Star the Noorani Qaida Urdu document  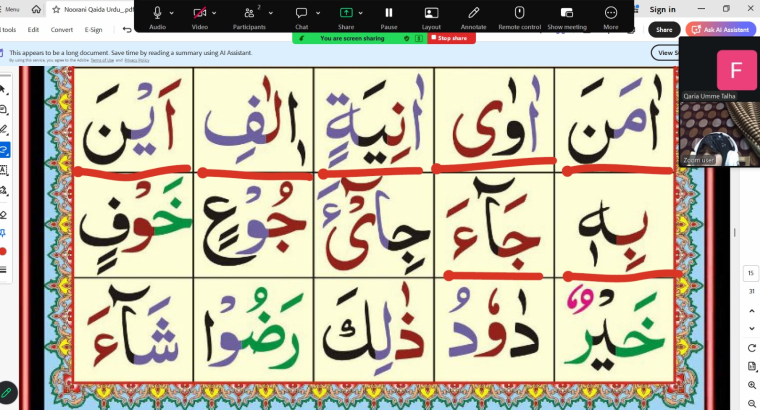coord(56,9)
